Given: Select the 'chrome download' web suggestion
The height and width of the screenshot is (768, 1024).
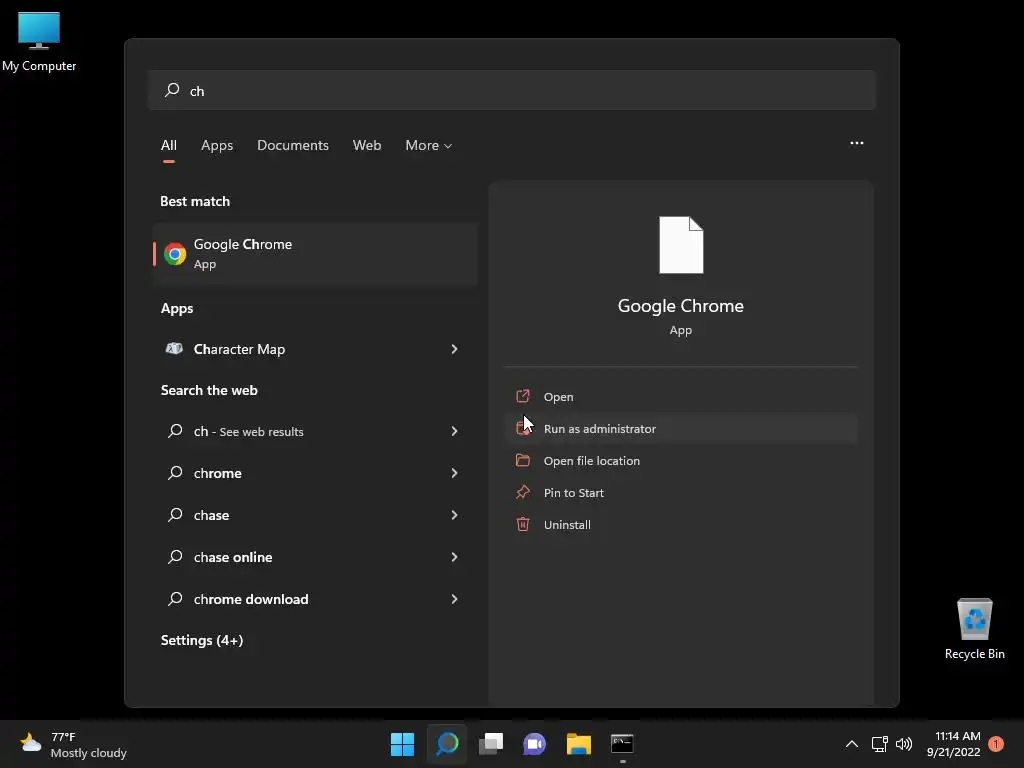Looking at the screenshot, I should (315, 599).
